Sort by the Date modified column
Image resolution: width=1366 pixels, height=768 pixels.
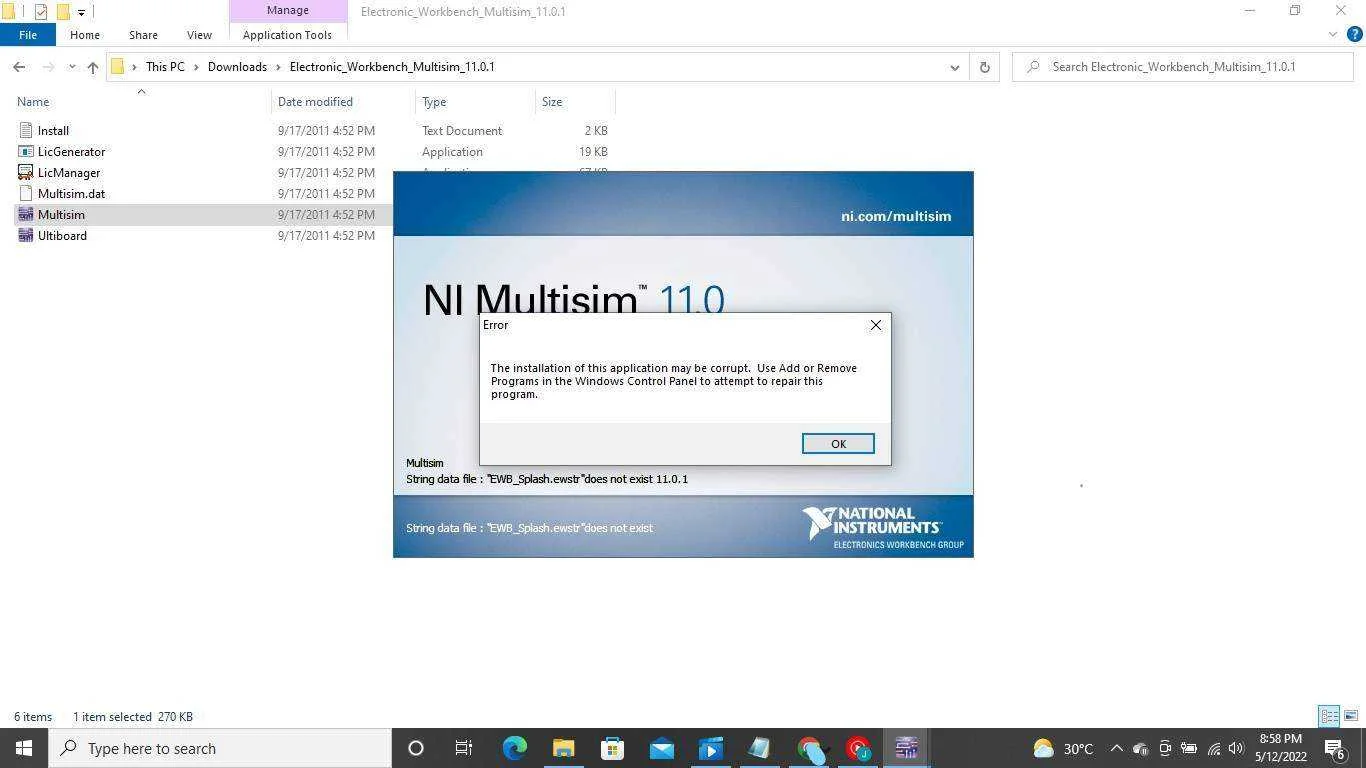tap(314, 102)
